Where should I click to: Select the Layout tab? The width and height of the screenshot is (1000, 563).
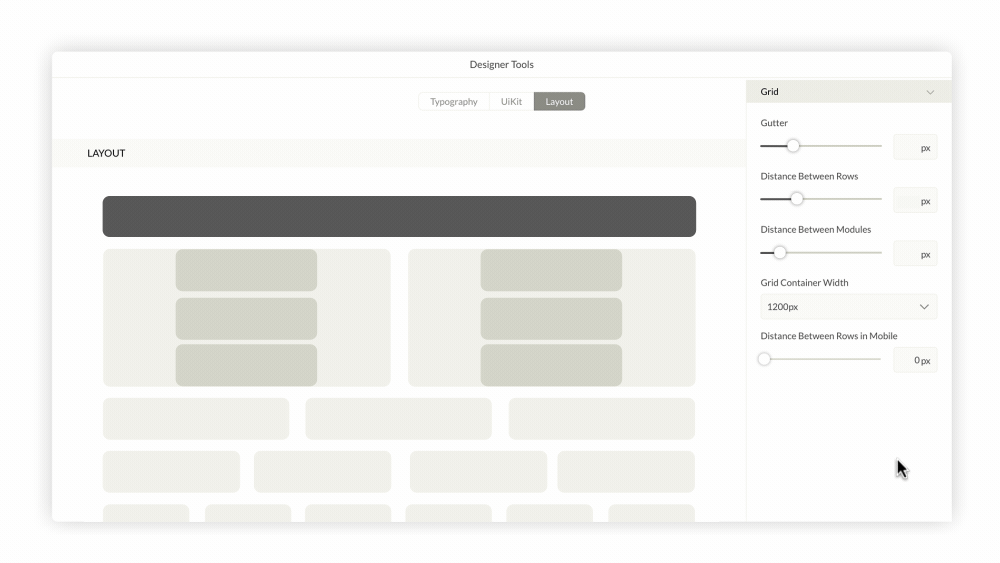pyautogui.click(x=559, y=102)
